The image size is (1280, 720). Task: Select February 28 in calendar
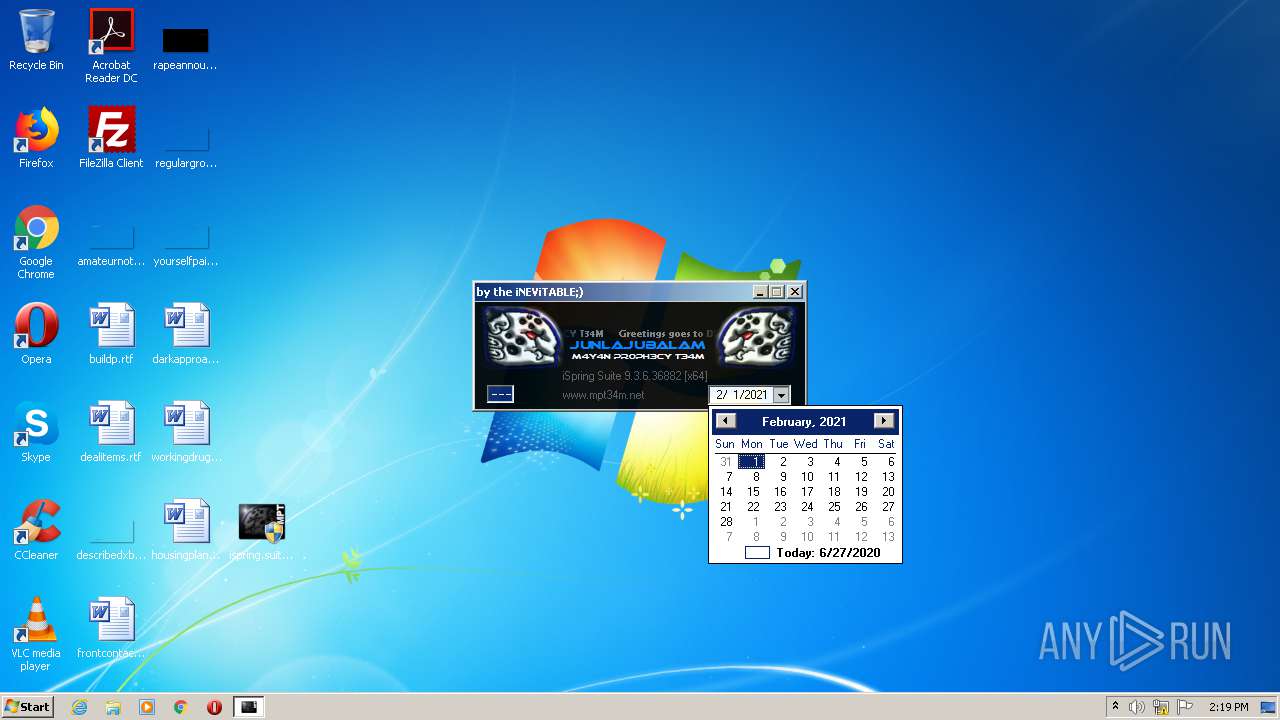click(x=726, y=522)
